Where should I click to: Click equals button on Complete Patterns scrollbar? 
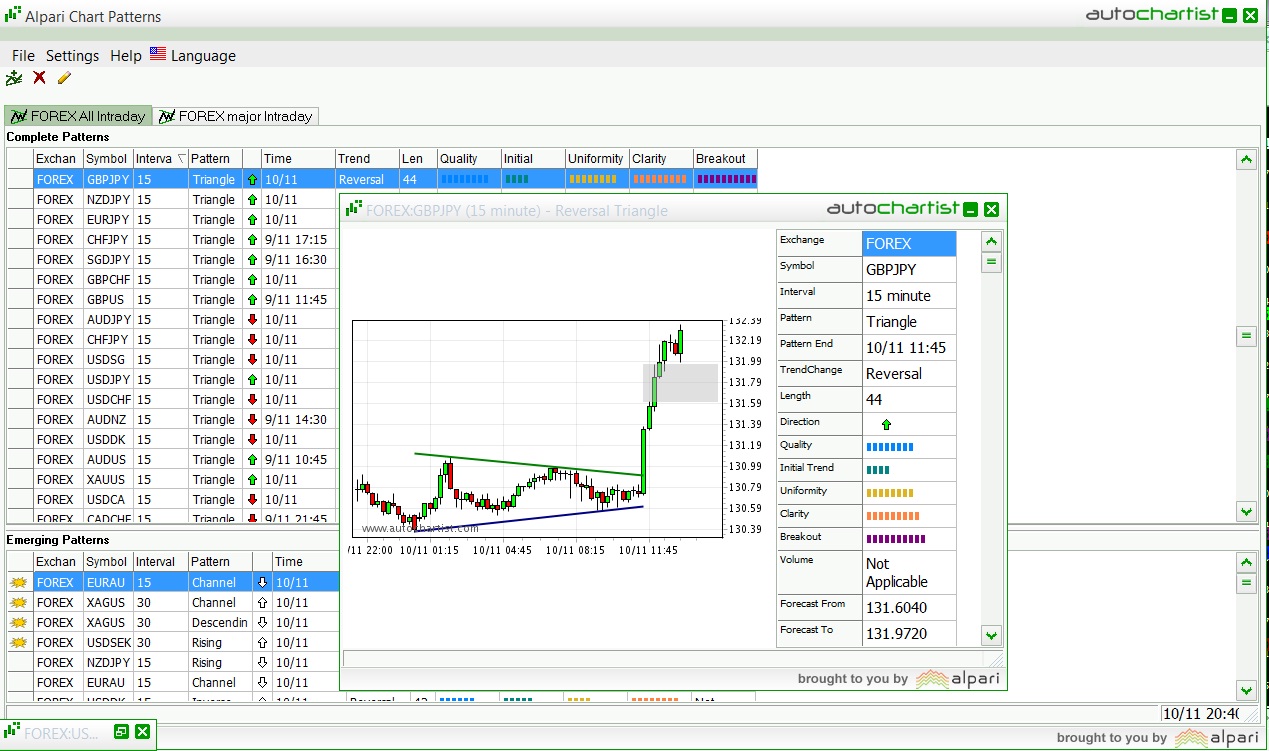[1246, 336]
